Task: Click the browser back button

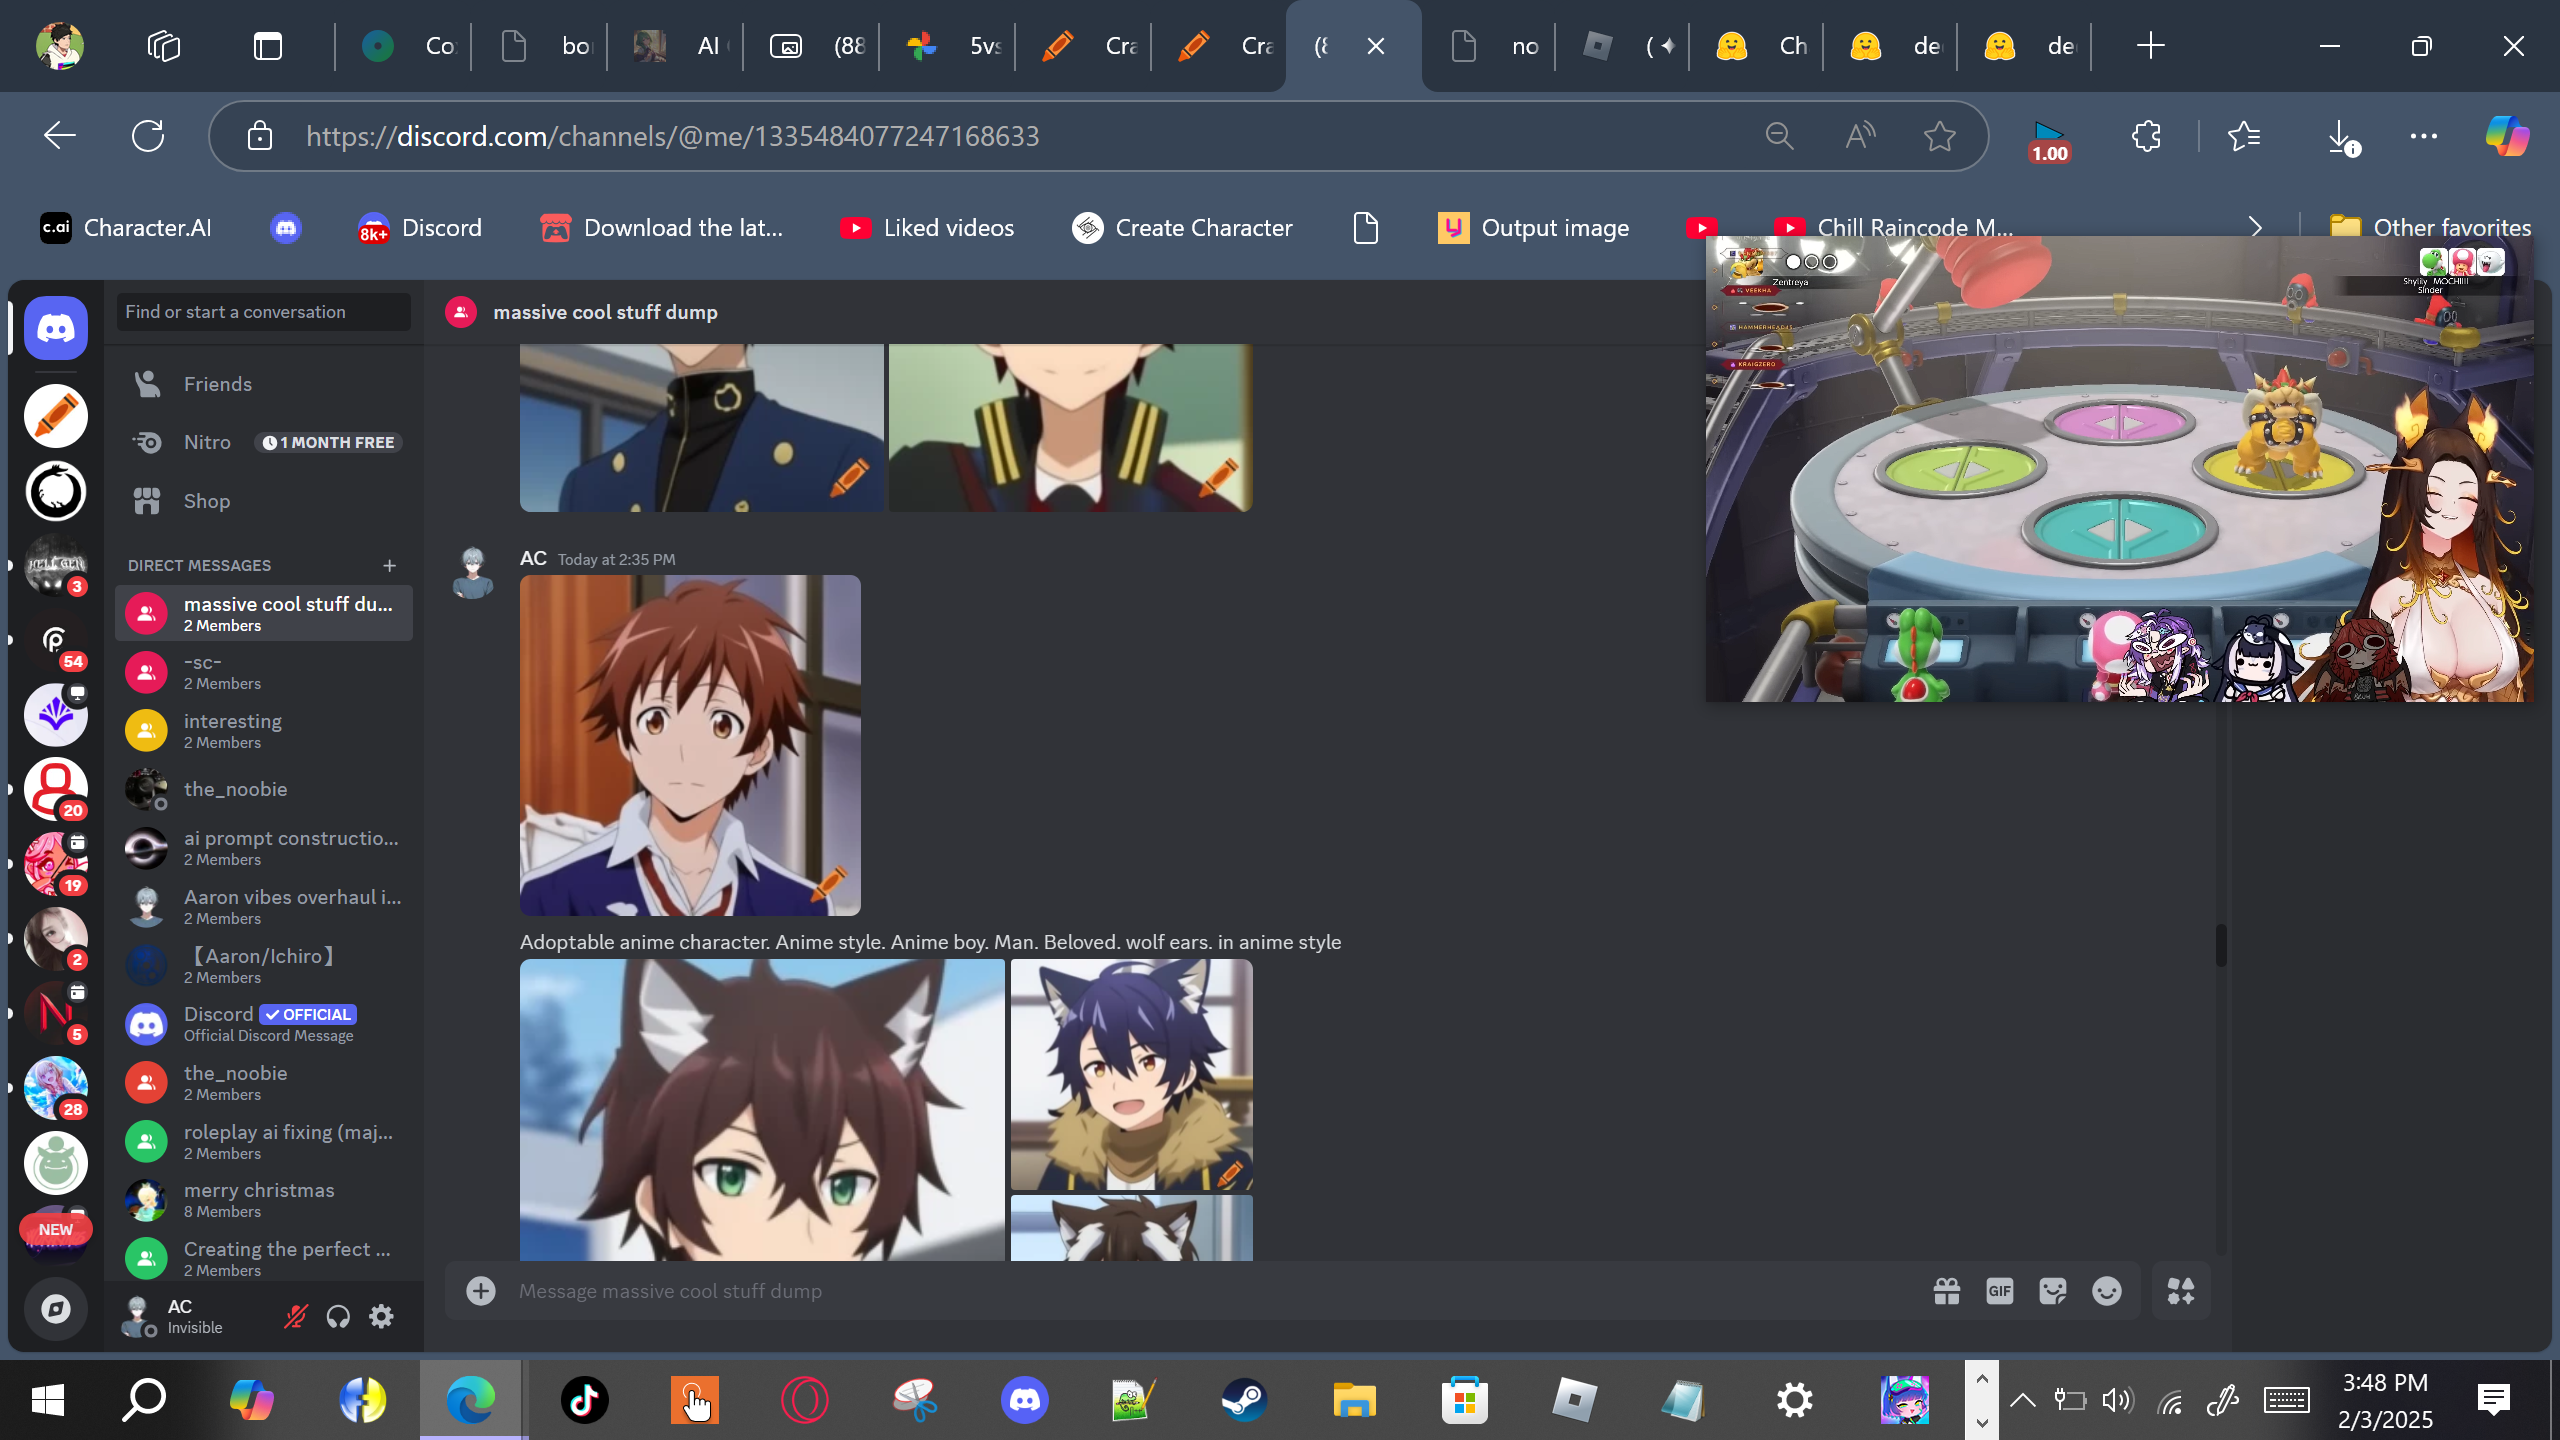Action: 60,136
